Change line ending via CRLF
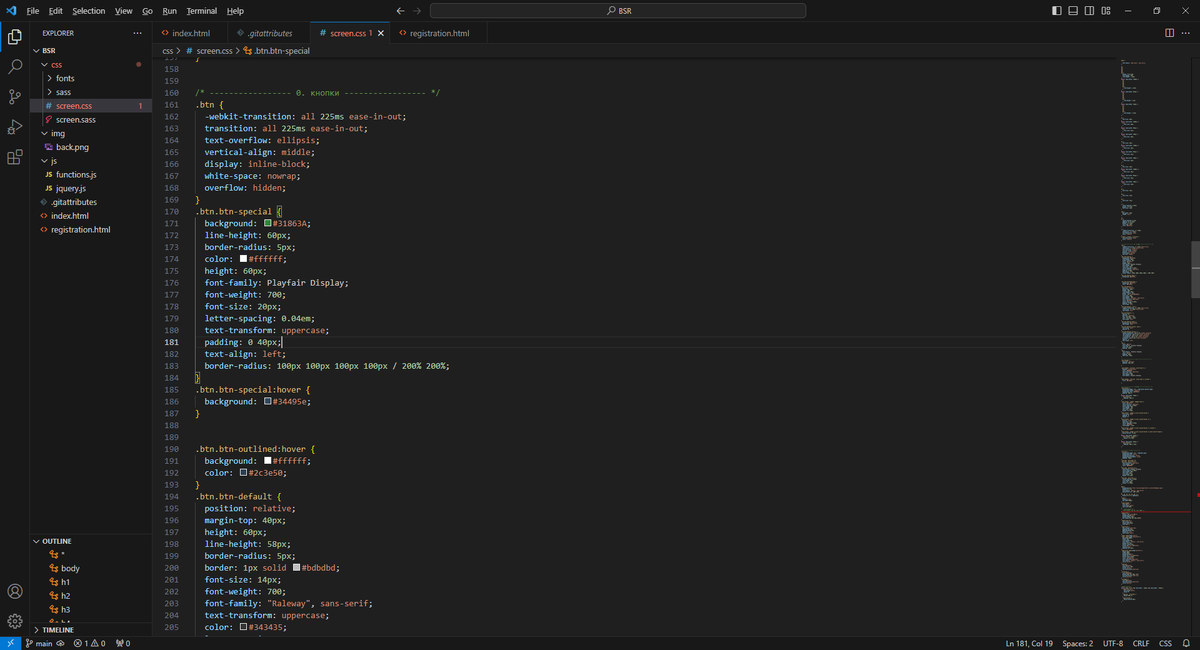Screen dimensions: 1200x650 1141,643
